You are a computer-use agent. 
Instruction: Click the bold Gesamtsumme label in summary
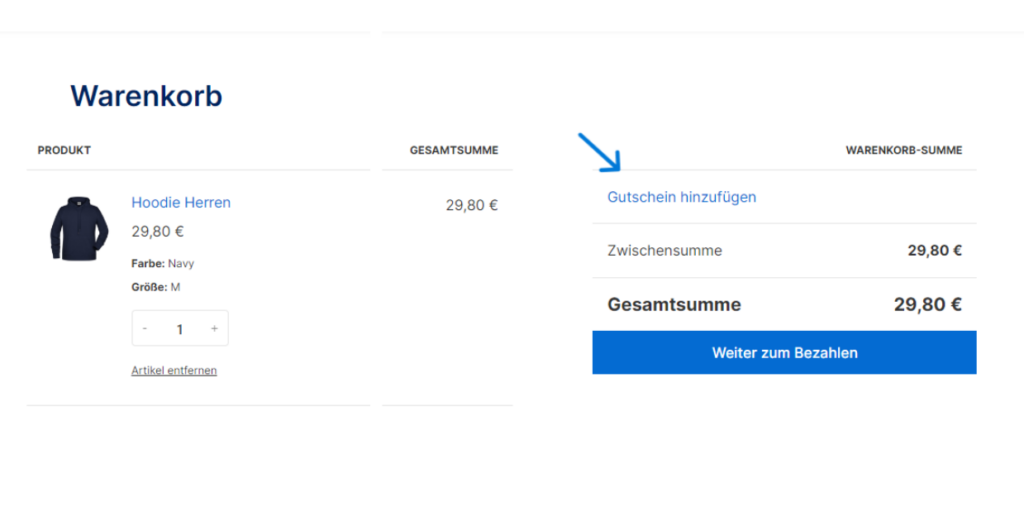coord(674,304)
